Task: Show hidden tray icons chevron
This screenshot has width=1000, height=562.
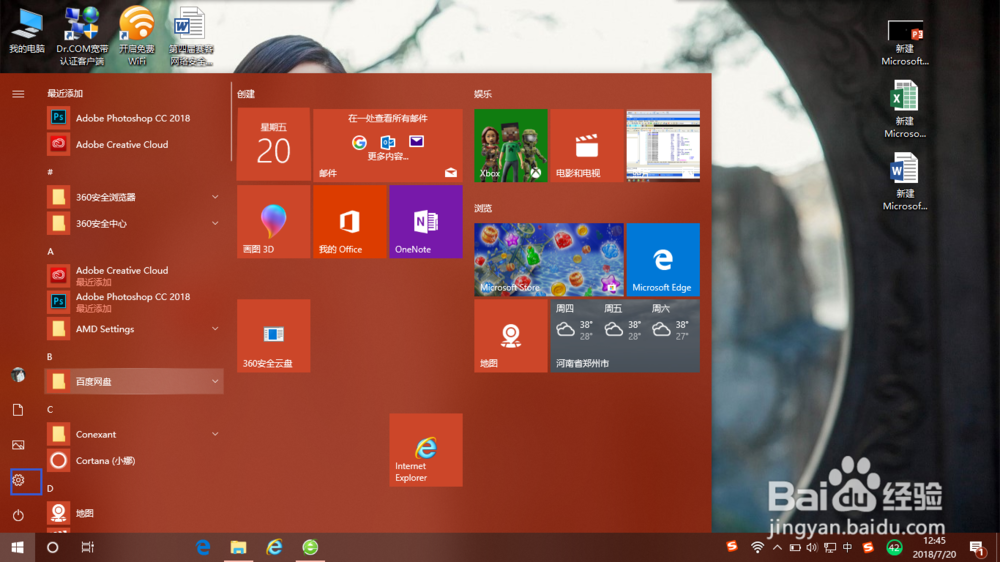Action: [x=777, y=547]
